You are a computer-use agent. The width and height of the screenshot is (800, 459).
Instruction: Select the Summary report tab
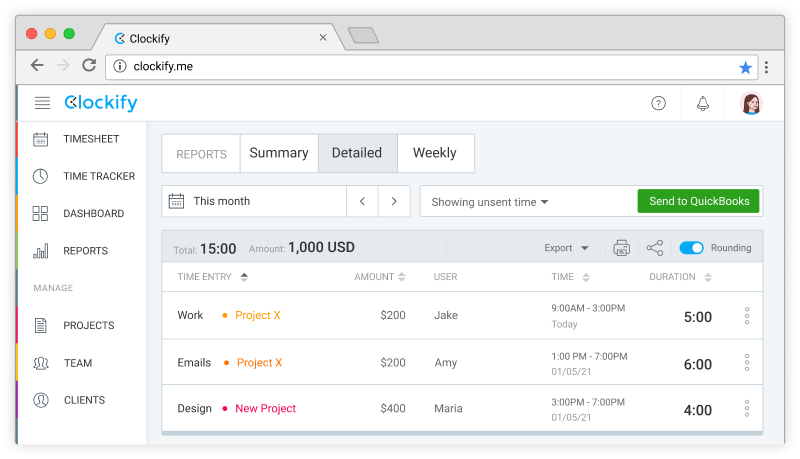[279, 153]
